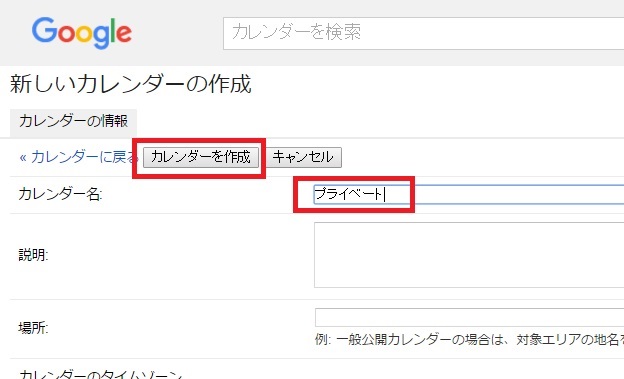Click the 場所: label

33,328
